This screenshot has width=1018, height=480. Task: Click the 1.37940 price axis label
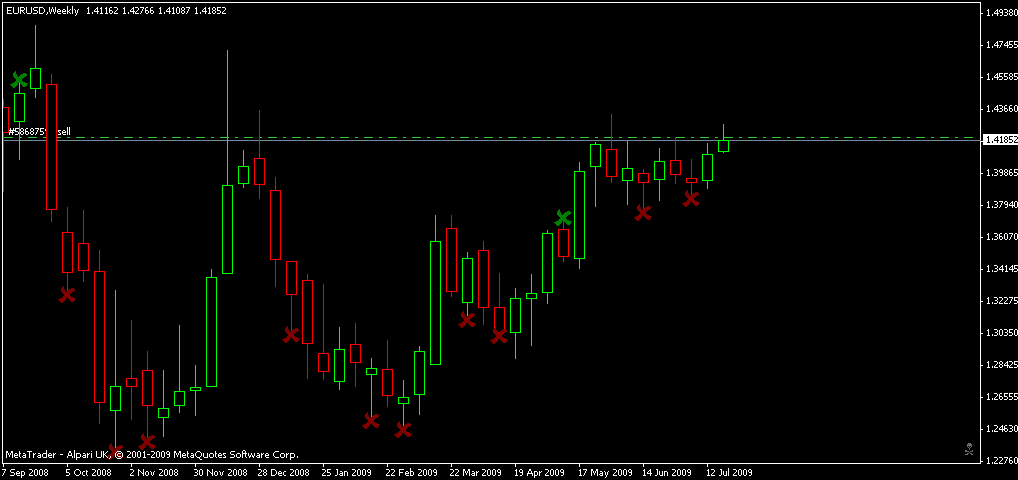1000,205
